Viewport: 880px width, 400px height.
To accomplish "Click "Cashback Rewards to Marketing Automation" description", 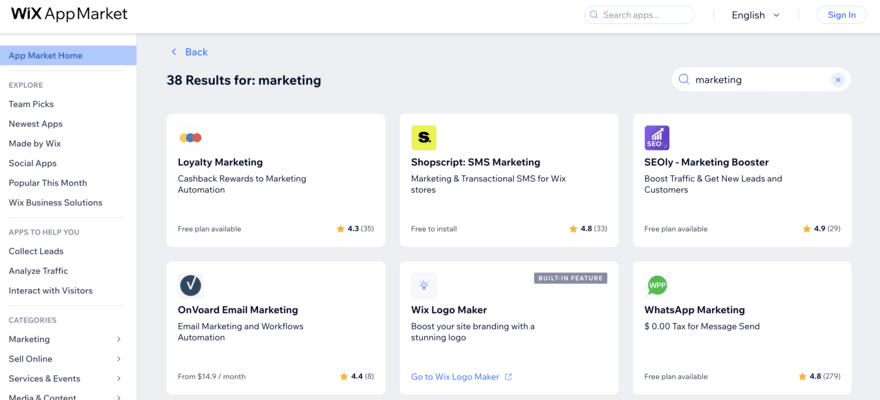I will [x=242, y=185].
